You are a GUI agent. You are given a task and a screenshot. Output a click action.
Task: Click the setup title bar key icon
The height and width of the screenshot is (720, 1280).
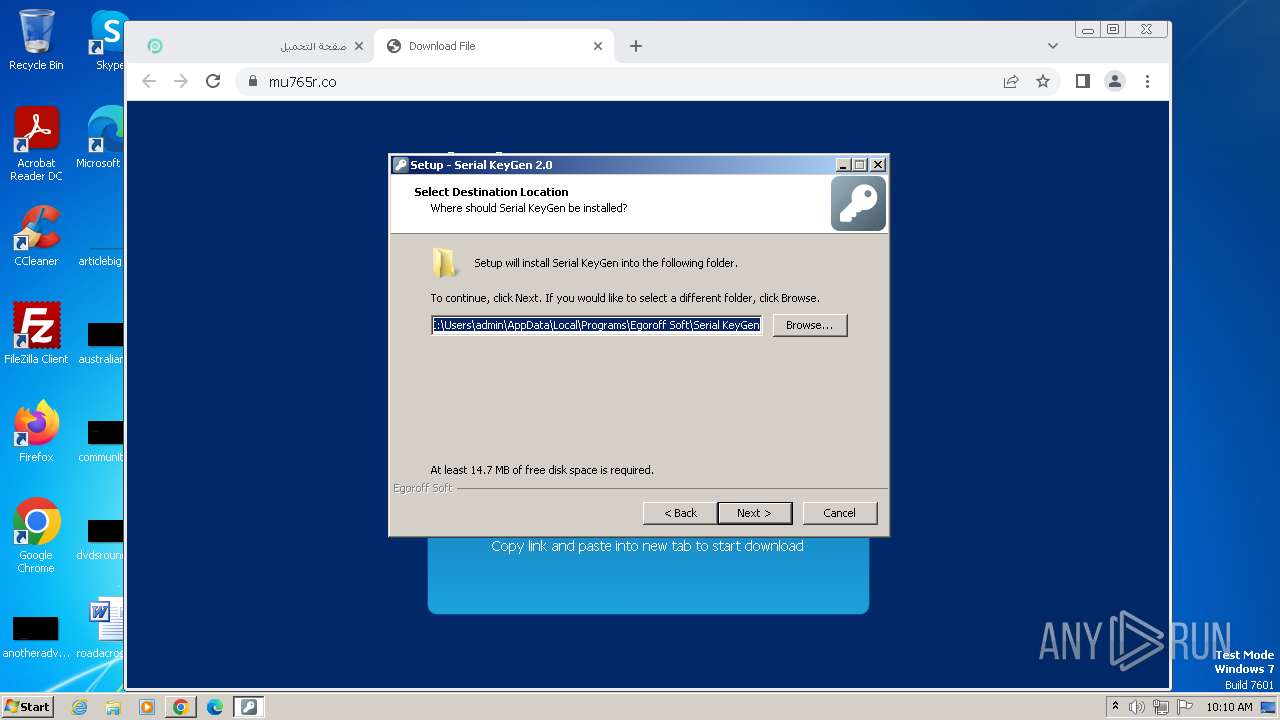pos(400,165)
